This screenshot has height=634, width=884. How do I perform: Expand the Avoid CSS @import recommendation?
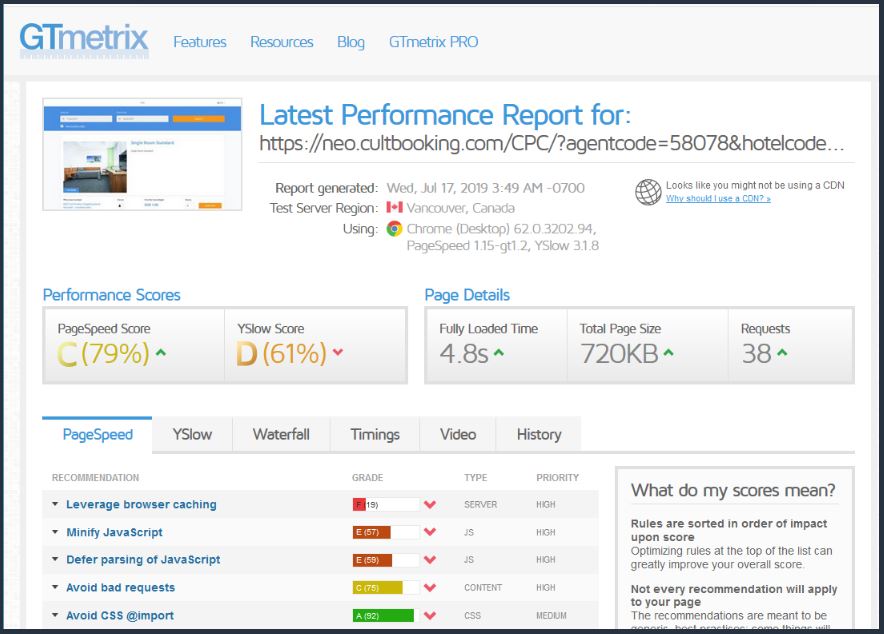click(x=55, y=615)
